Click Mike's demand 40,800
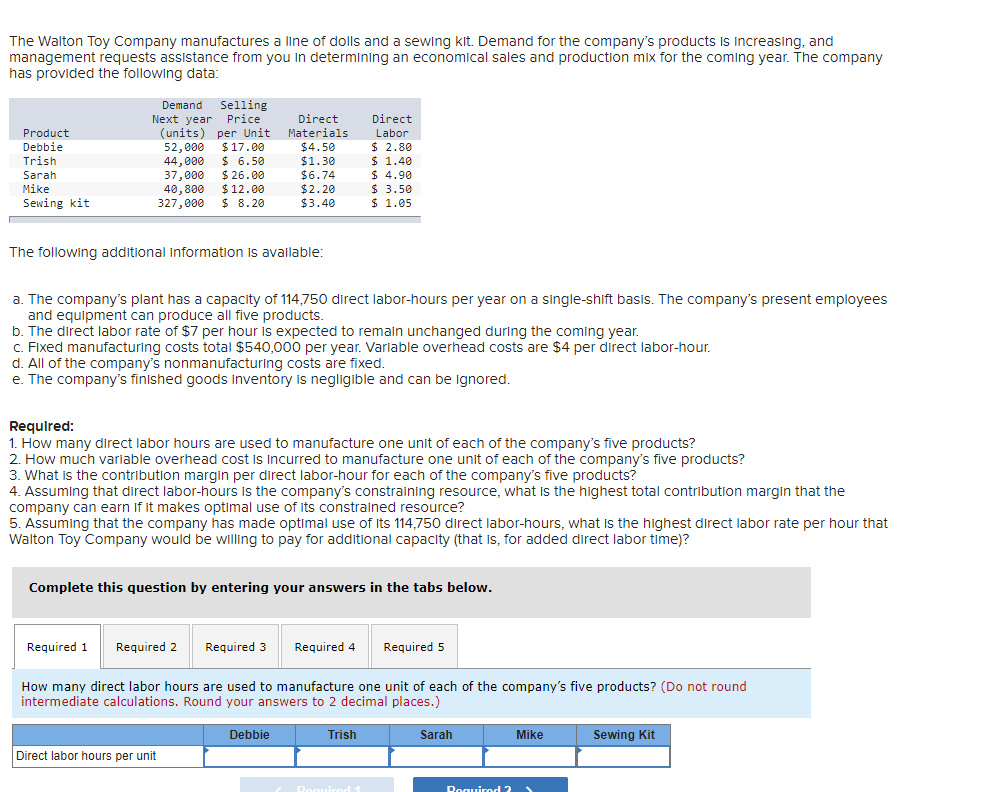991x792 pixels. (x=184, y=189)
